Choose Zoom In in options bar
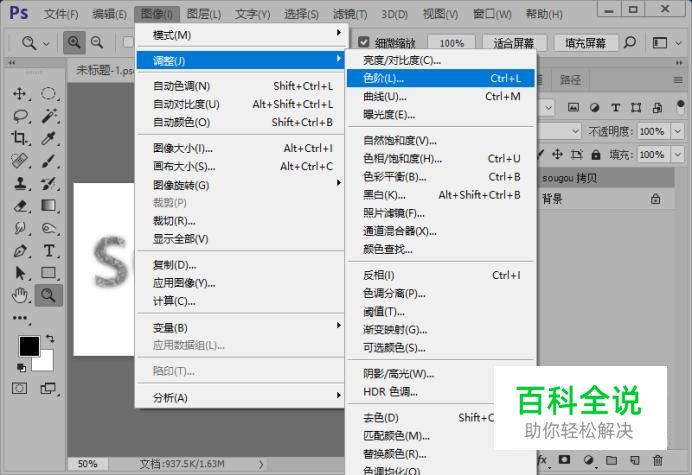Screen dimensions: 692x475 (x=74, y=43)
